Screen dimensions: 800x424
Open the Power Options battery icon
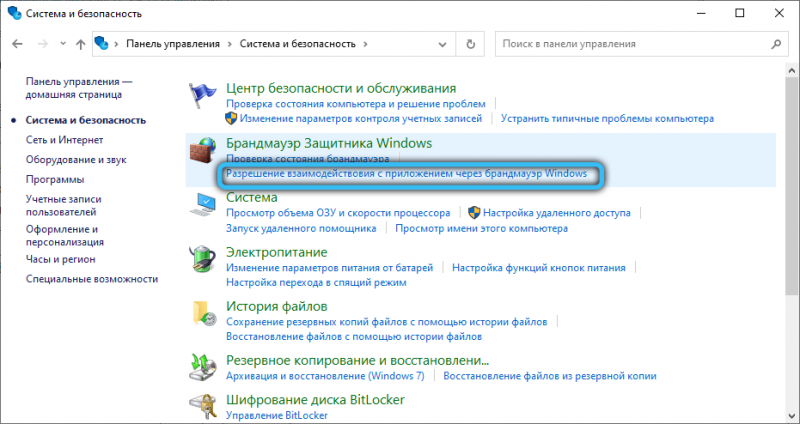(203, 260)
